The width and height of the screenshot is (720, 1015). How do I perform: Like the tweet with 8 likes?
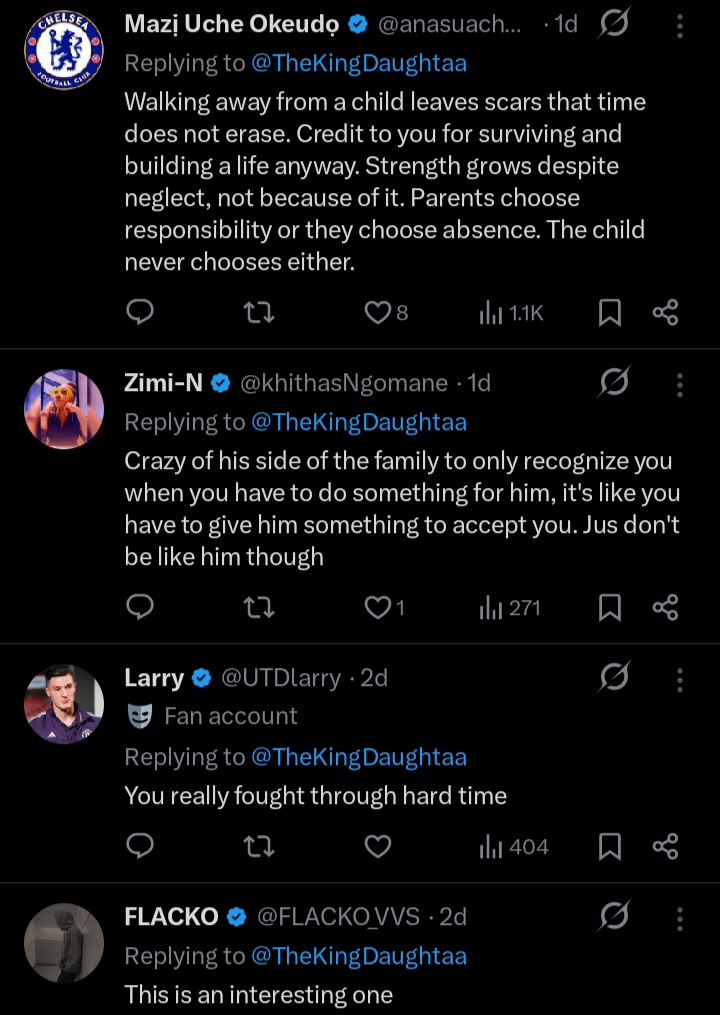coord(378,313)
